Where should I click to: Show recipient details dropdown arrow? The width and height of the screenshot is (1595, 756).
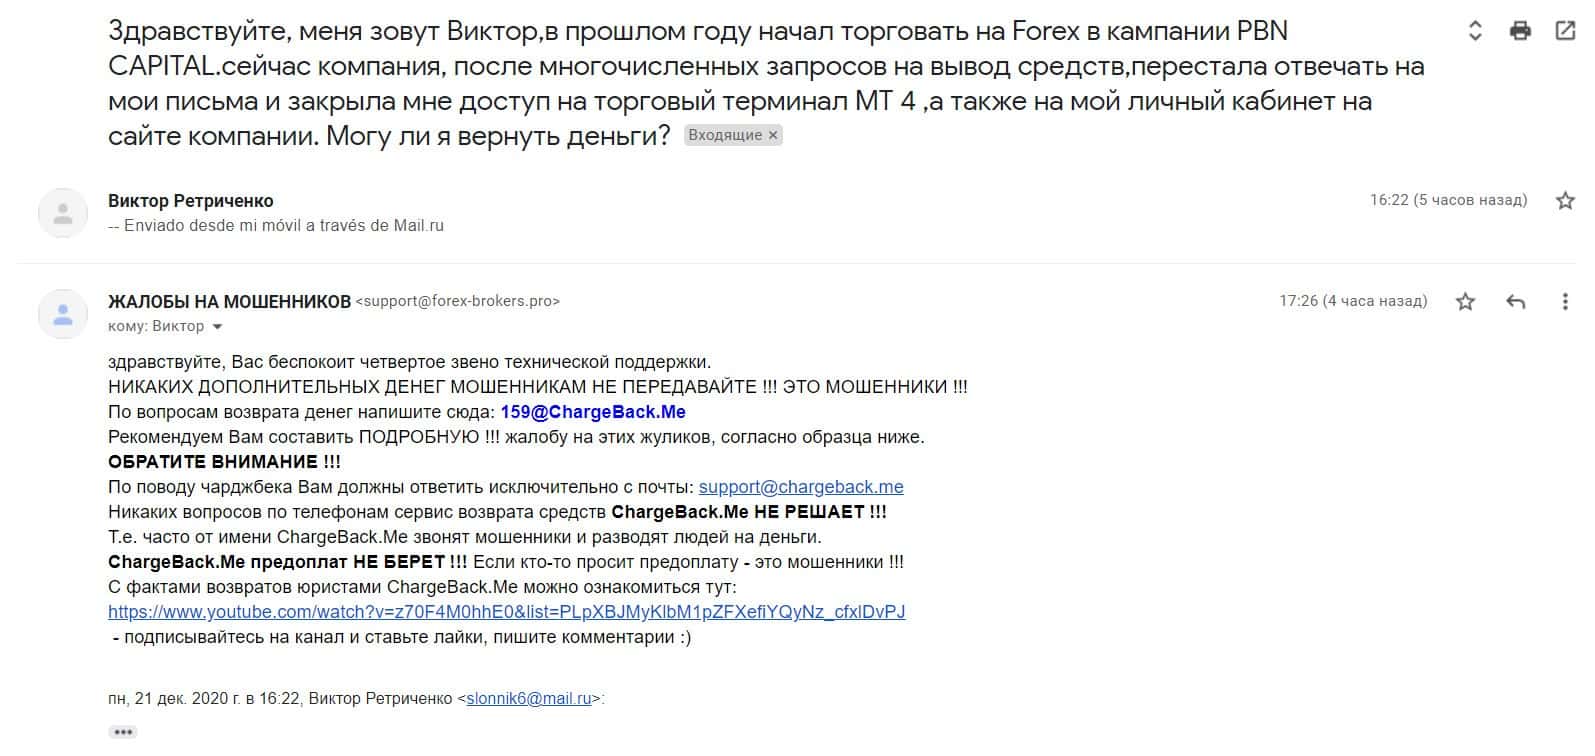point(218,327)
